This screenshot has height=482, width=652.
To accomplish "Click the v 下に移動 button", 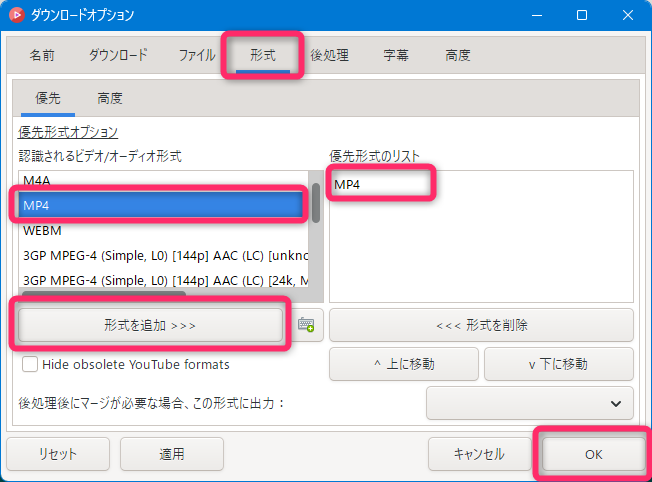I will [558, 364].
